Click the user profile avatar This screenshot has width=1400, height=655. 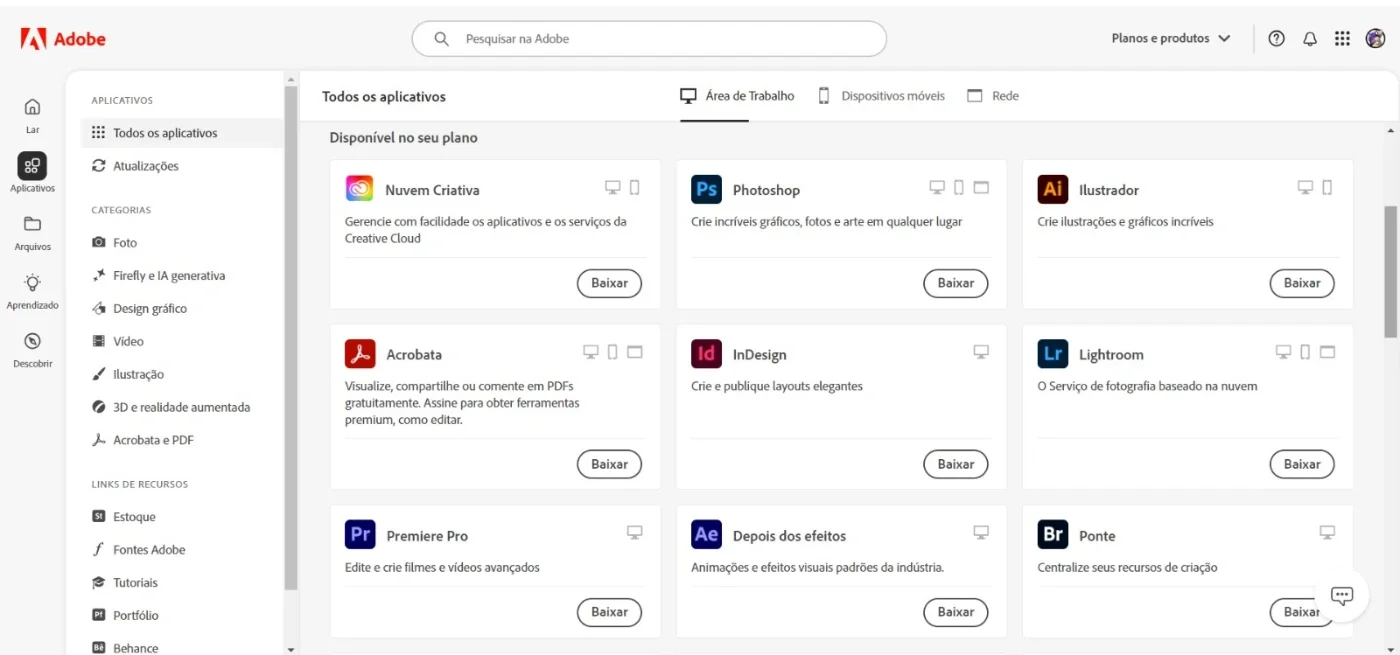pyautogui.click(x=1375, y=39)
